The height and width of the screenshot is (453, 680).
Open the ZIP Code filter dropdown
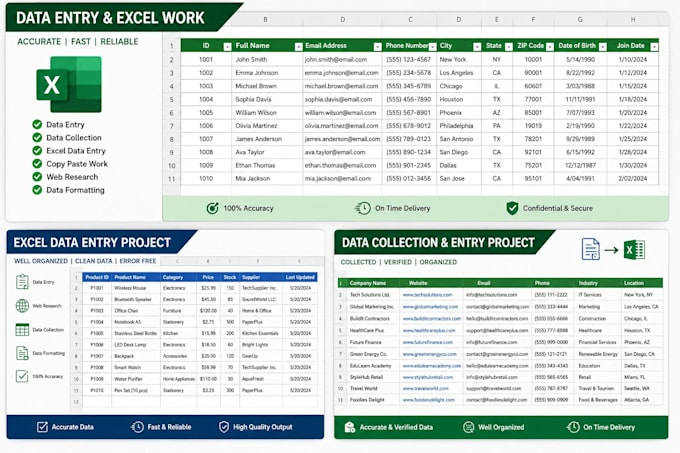[x=550, y=47]
